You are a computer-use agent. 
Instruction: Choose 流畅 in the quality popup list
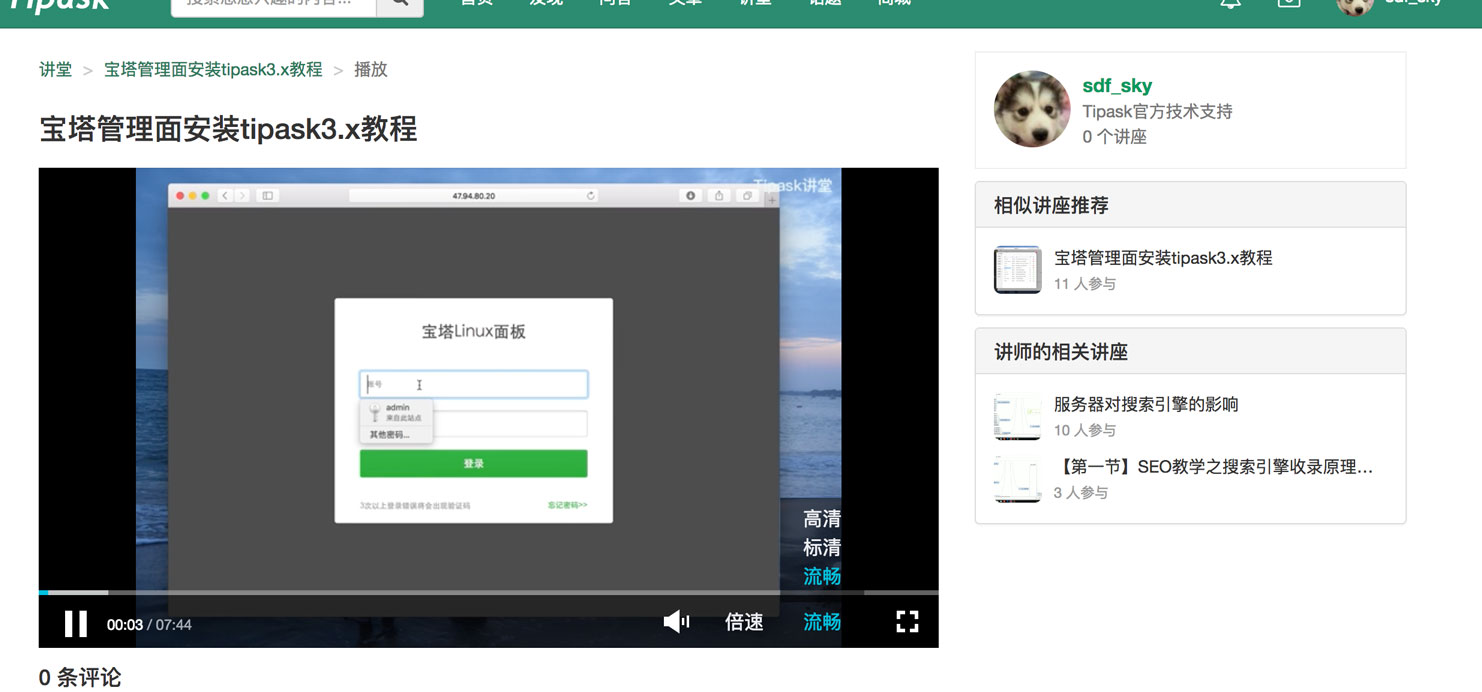(822, 576)
